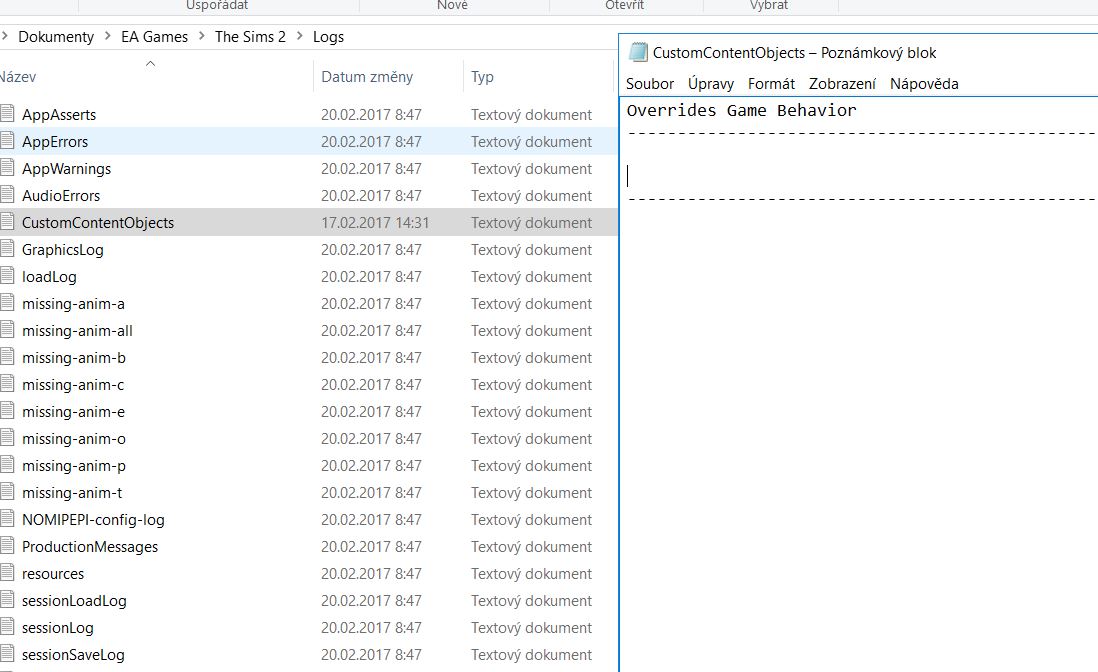
Task: Select the AppAsserts file icon
Action: click(7, 114)
